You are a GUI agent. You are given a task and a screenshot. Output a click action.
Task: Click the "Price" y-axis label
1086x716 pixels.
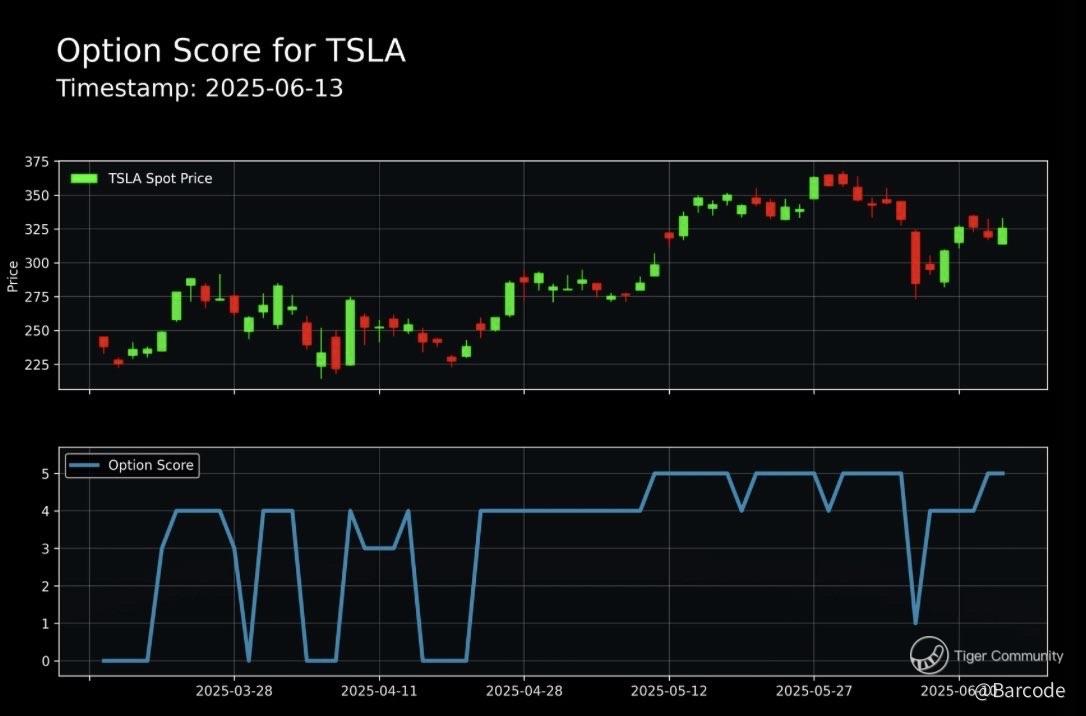click(12, 276)
